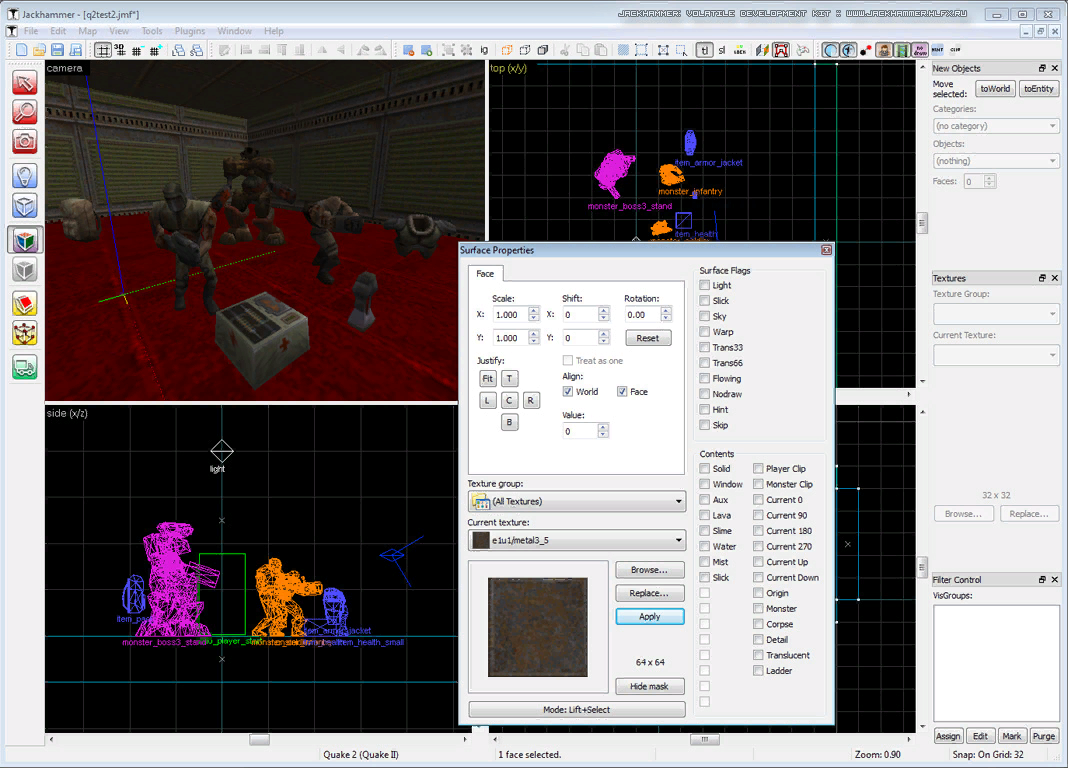Open the Map menu

(x=87, y=31)
